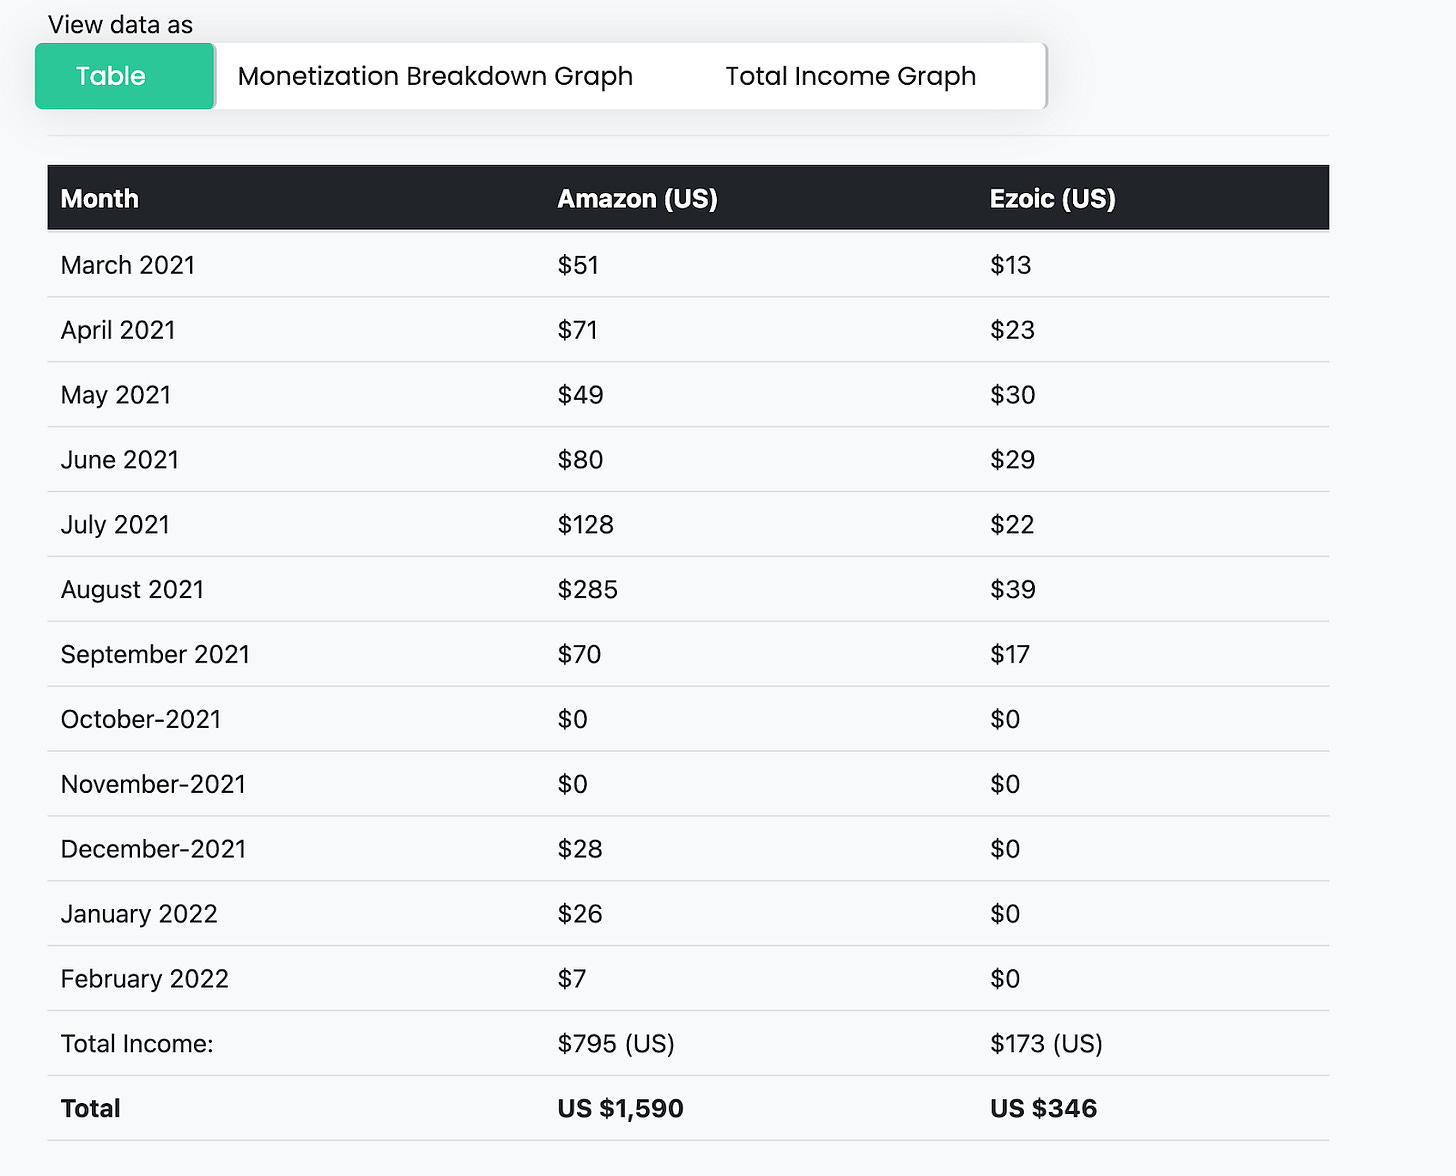Select the $39 Ezoic value for August 2021

point(1013,589)
